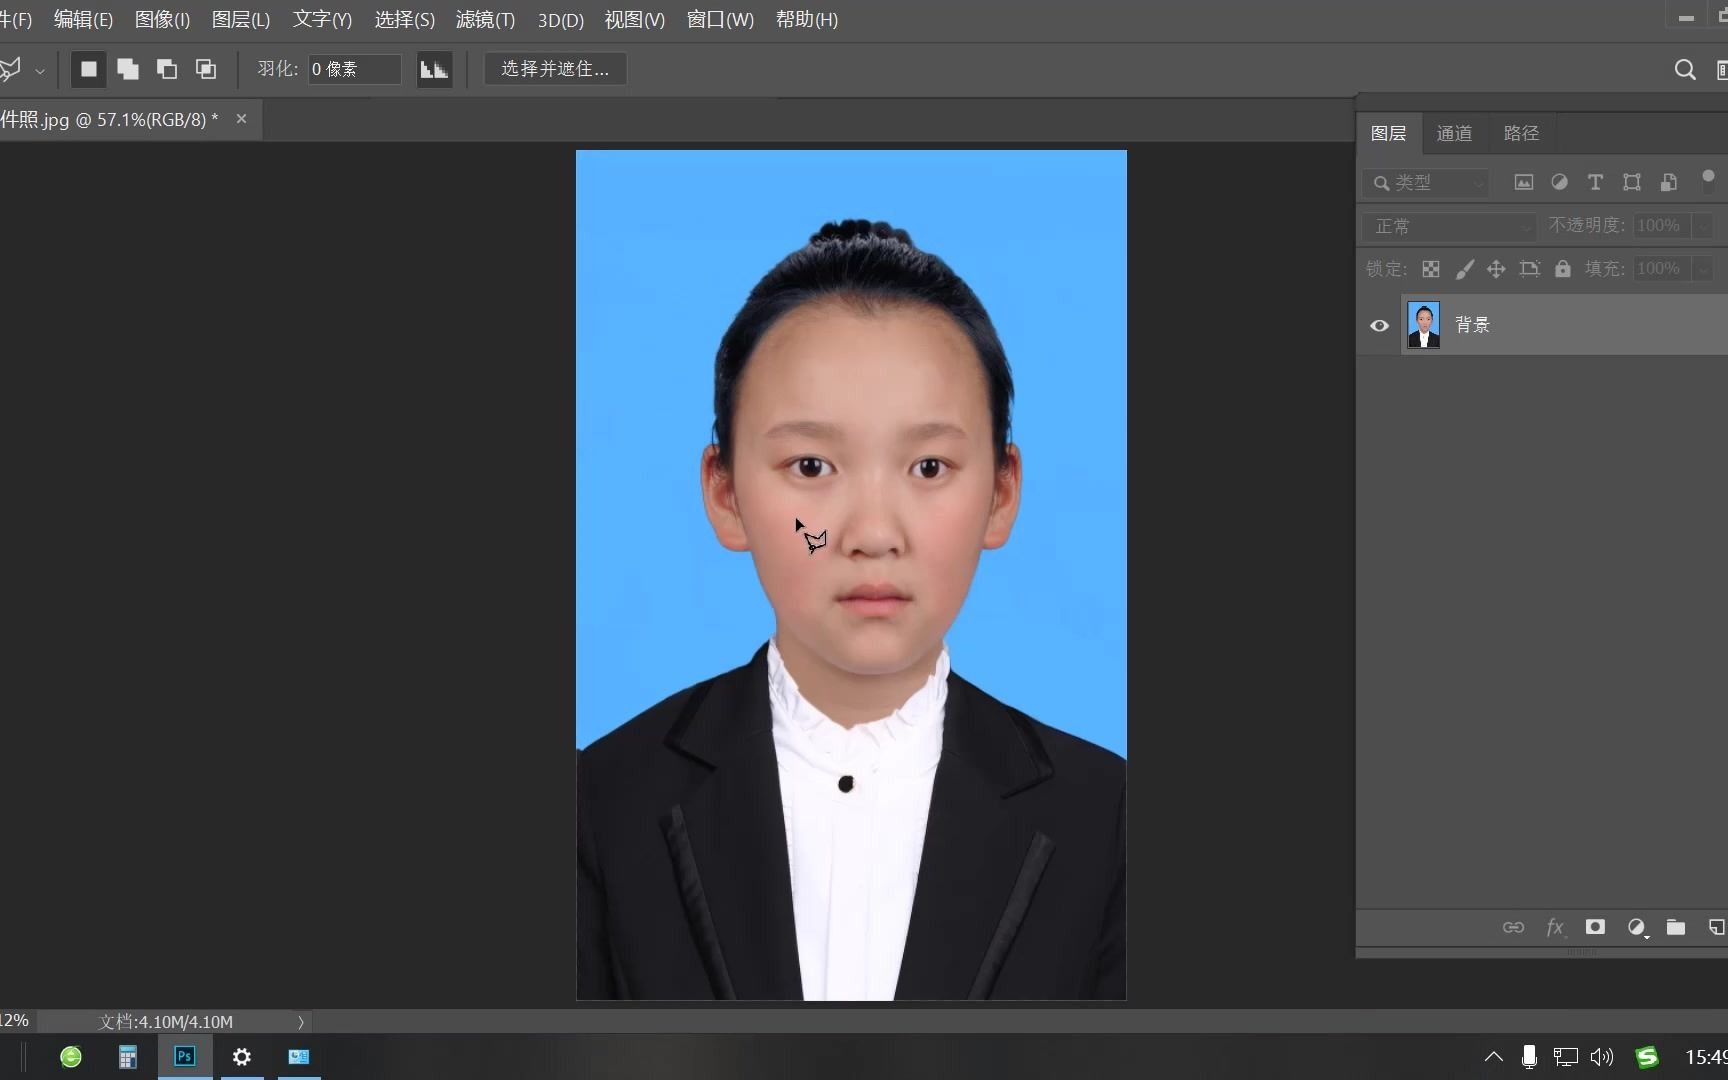Toggle the adjustment layer filter icon
The height and width of the screenshot is (1080, 1728).
(1559, 182)
